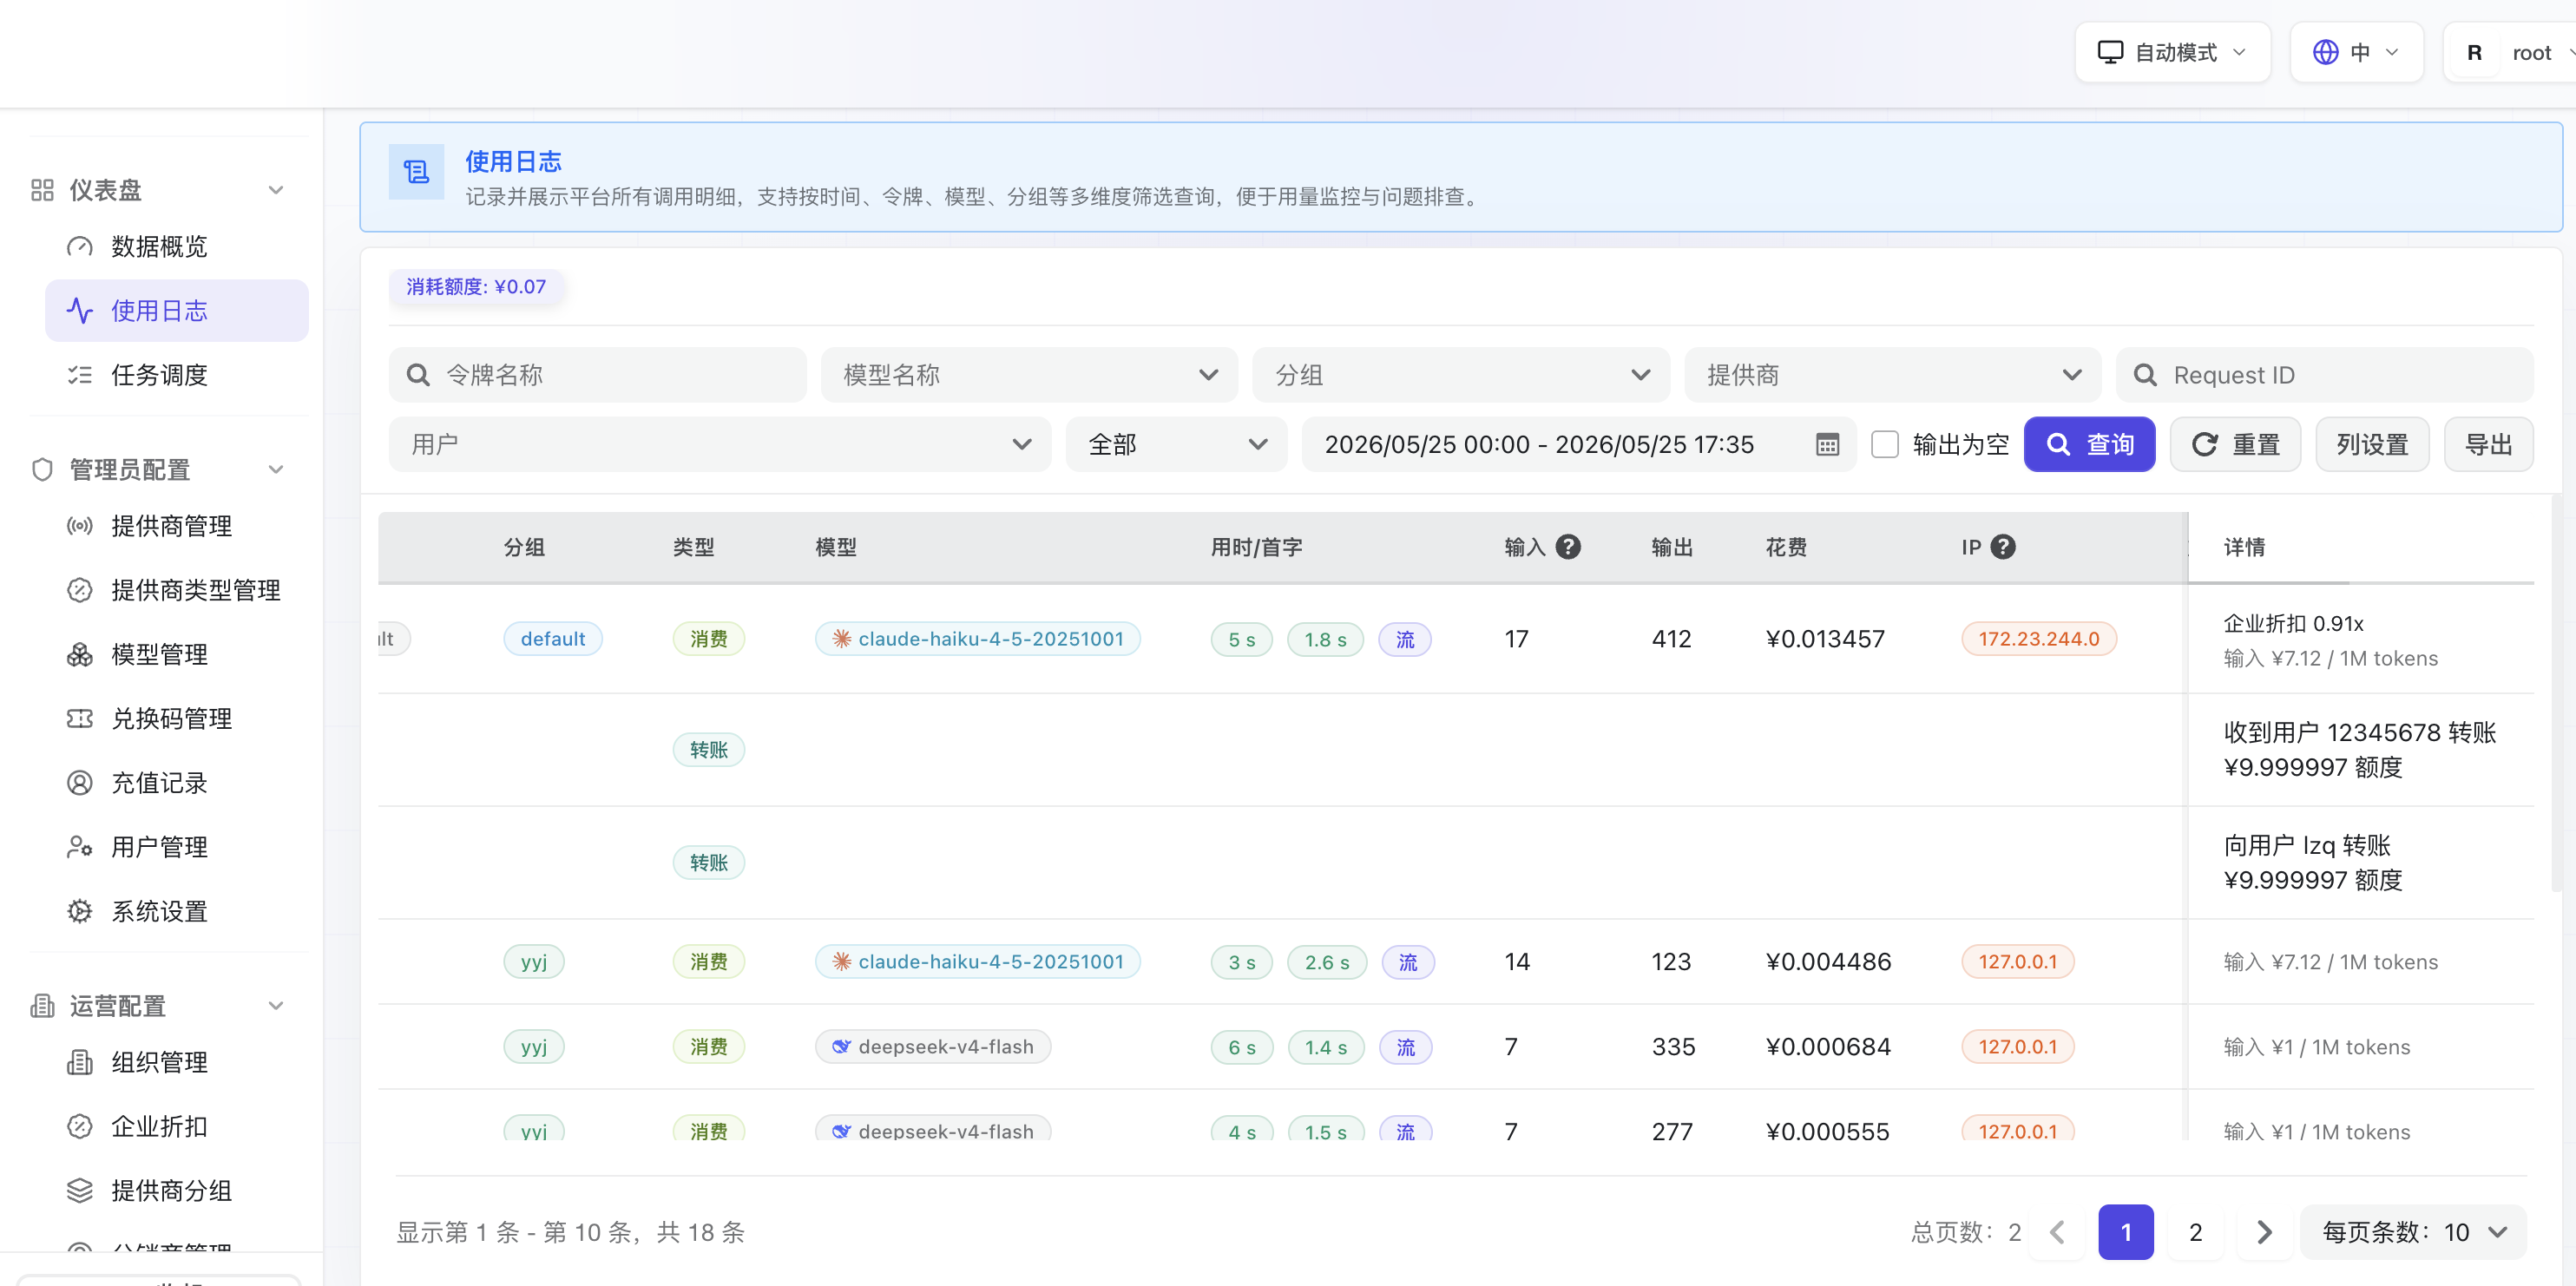The width and height of the screenshot is (2576, 1286).
Task: Click the 详情 column header
Action: pos(2244,547)
